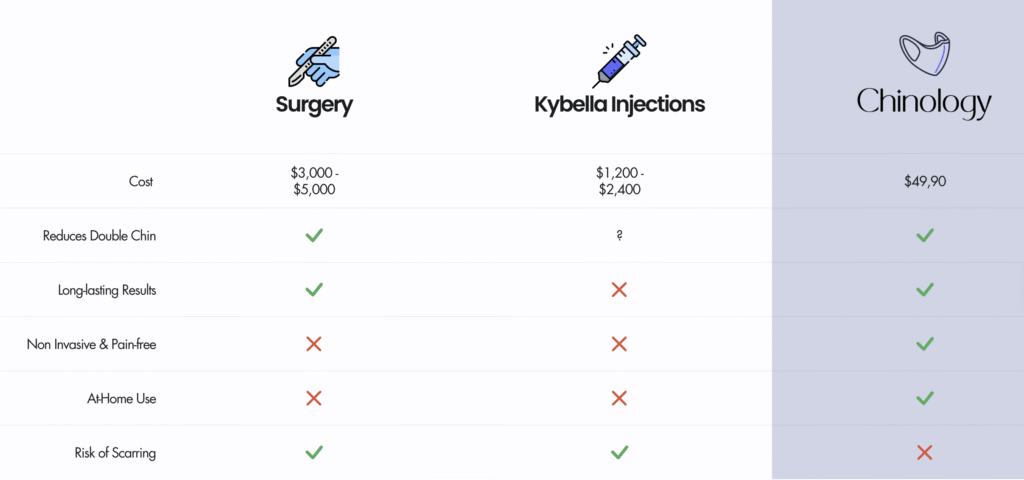Click the red X for Surgery At-Home Use

314,398
